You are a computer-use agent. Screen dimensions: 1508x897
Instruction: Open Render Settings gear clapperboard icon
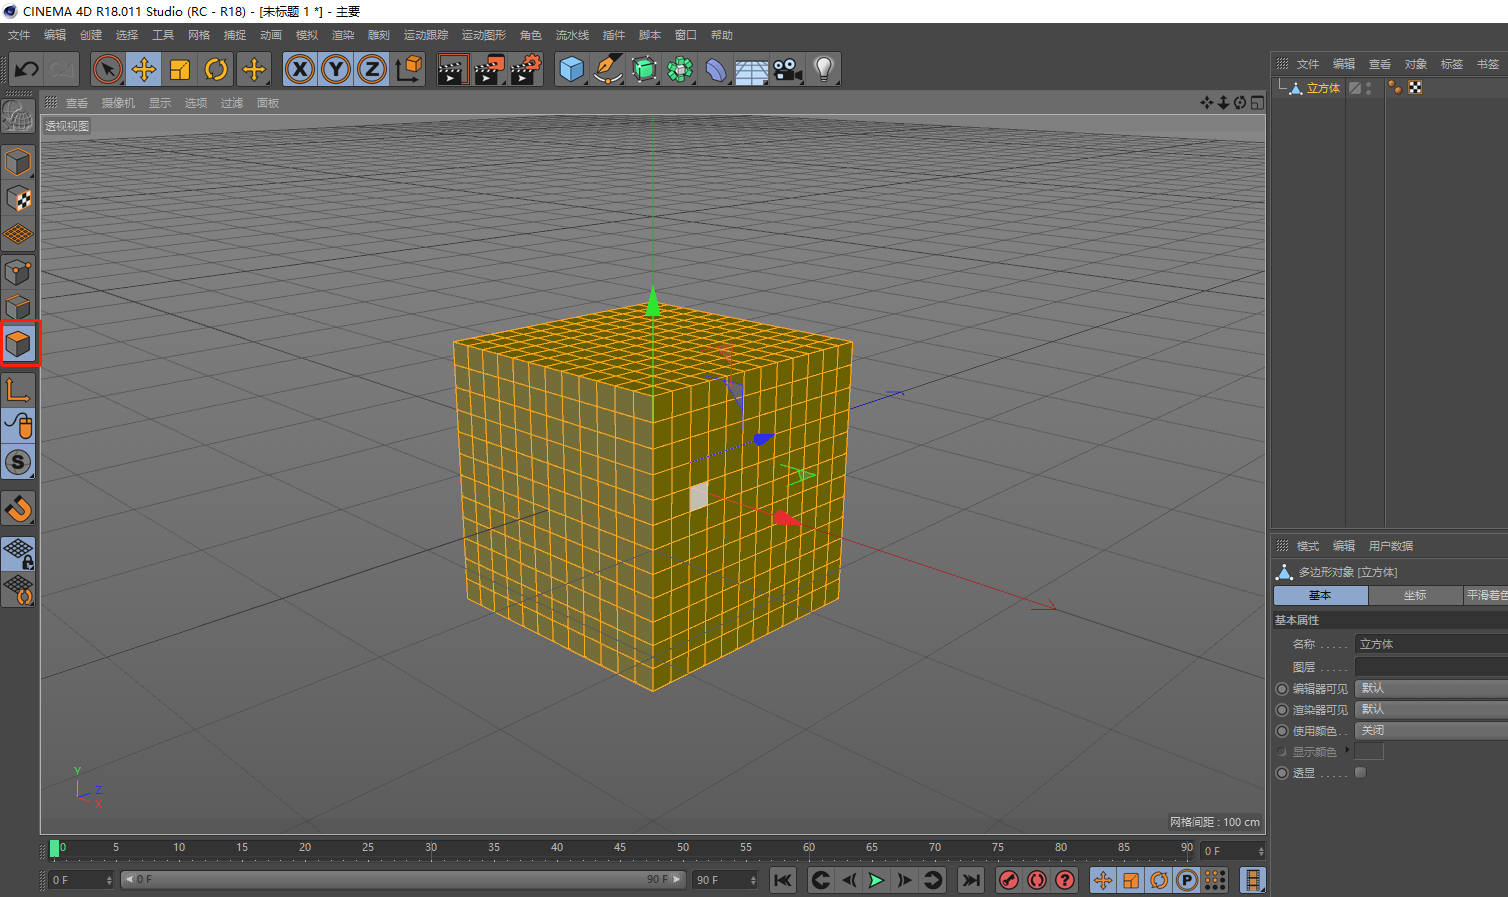click(x=526, y=69)
